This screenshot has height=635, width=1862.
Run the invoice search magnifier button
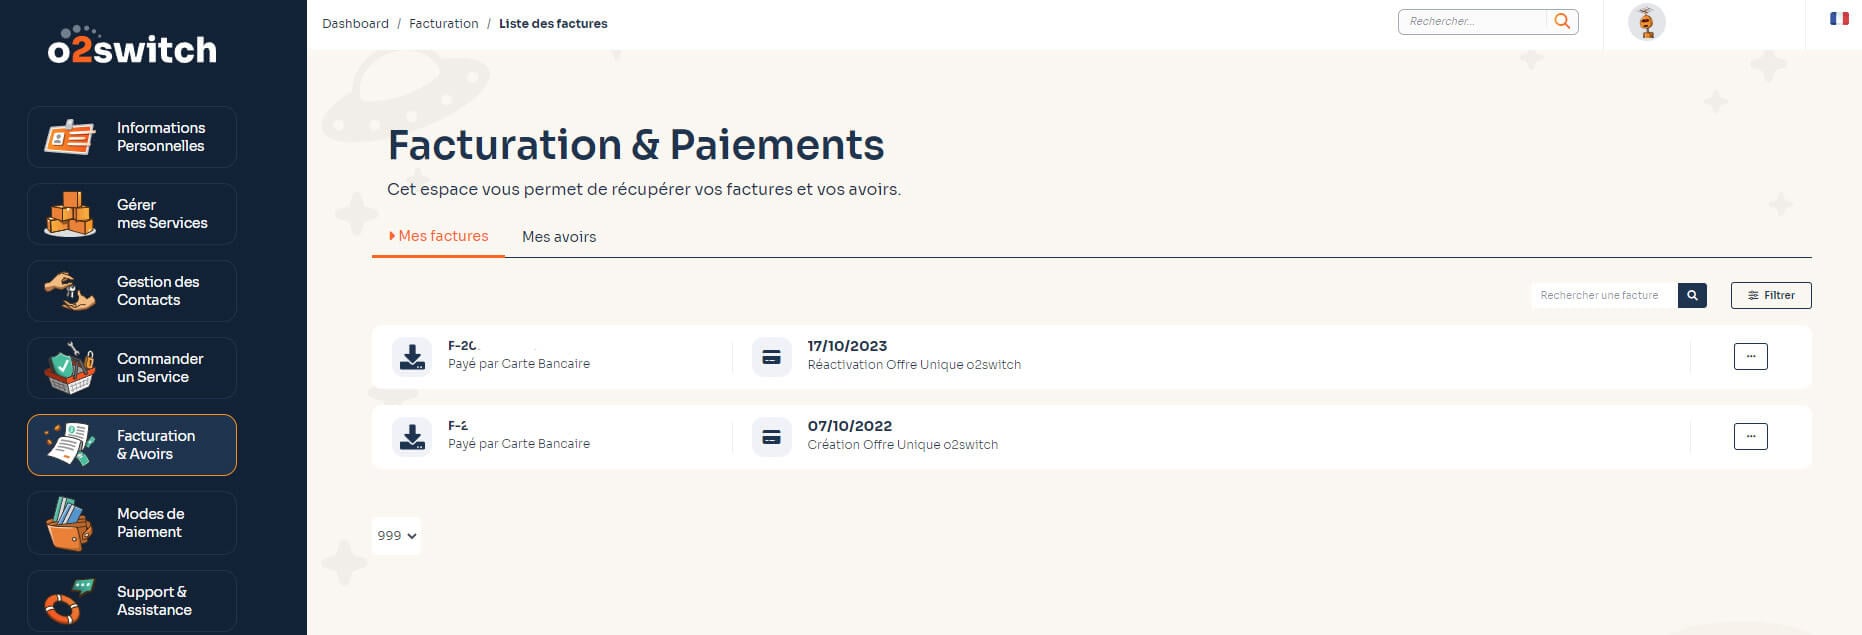1692,295
